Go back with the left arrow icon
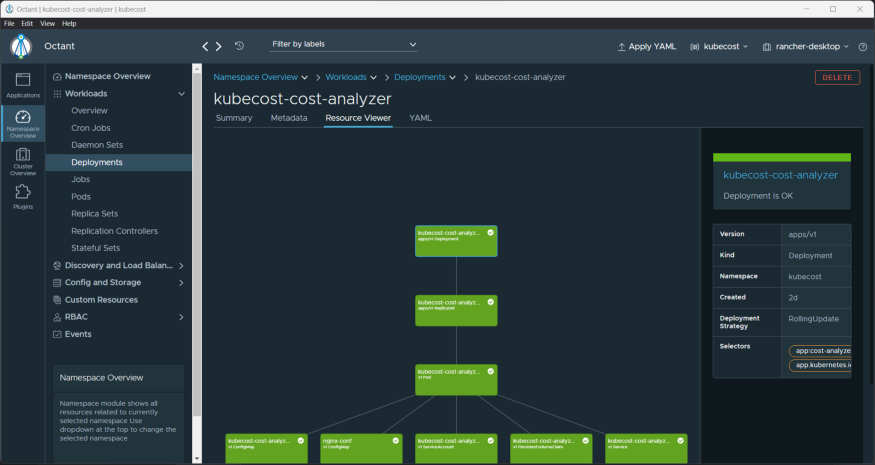This screenshot has width=875, height=465. coord(206,46)
